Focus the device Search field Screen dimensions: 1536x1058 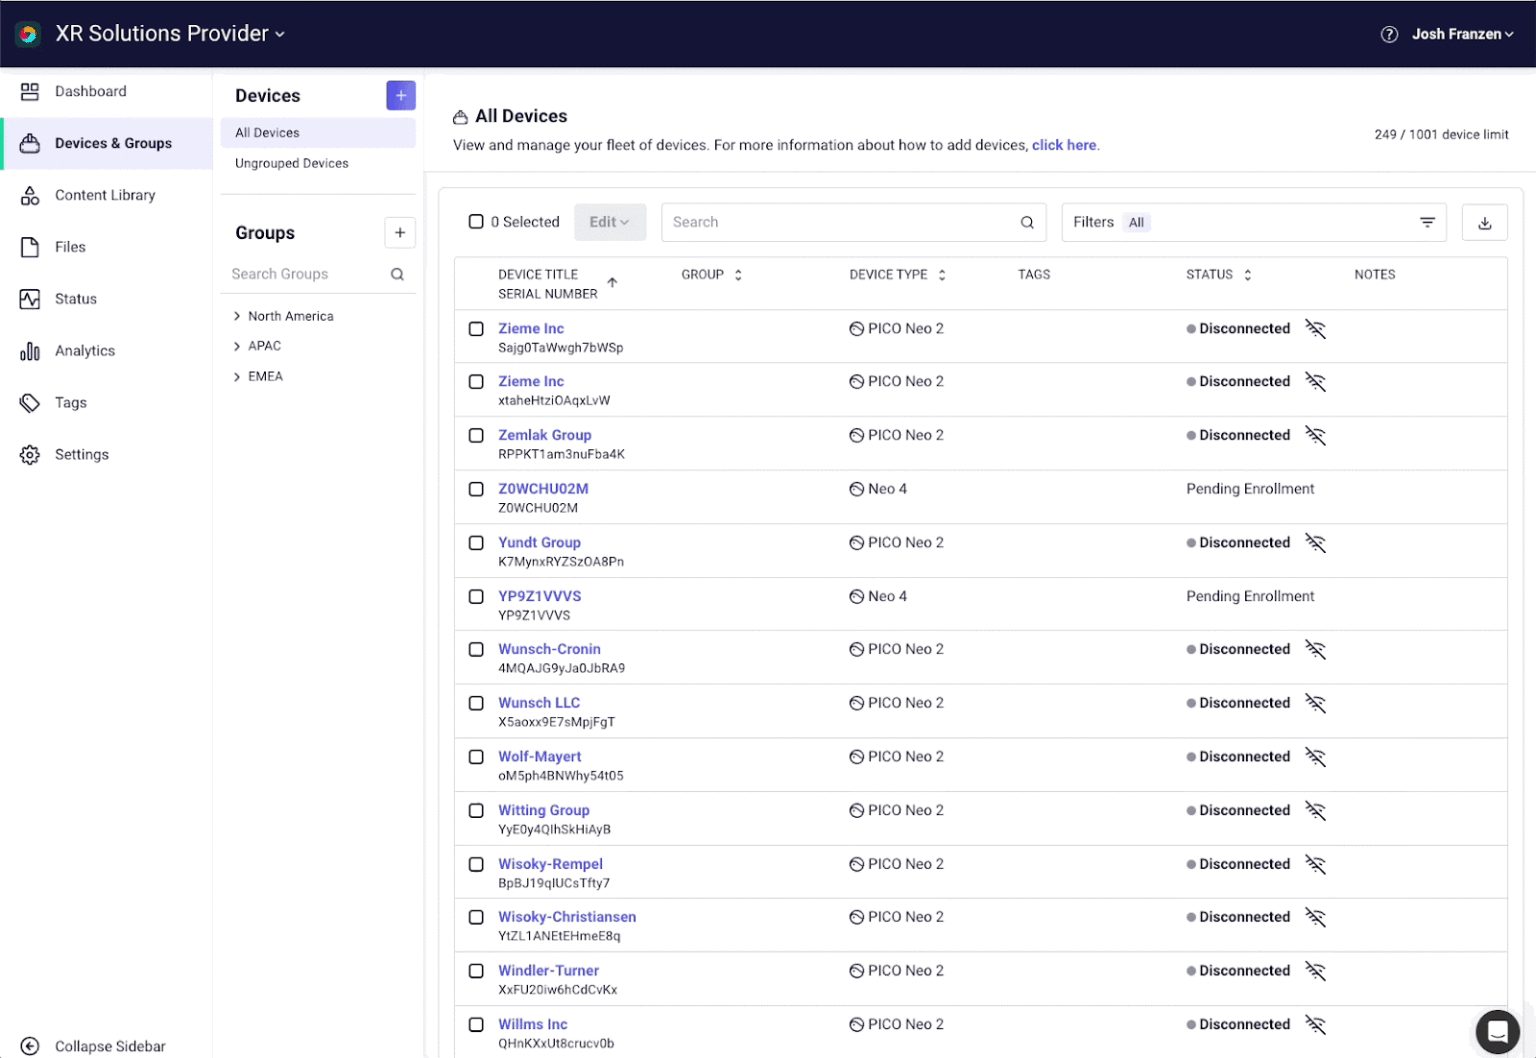coord(840,222)
